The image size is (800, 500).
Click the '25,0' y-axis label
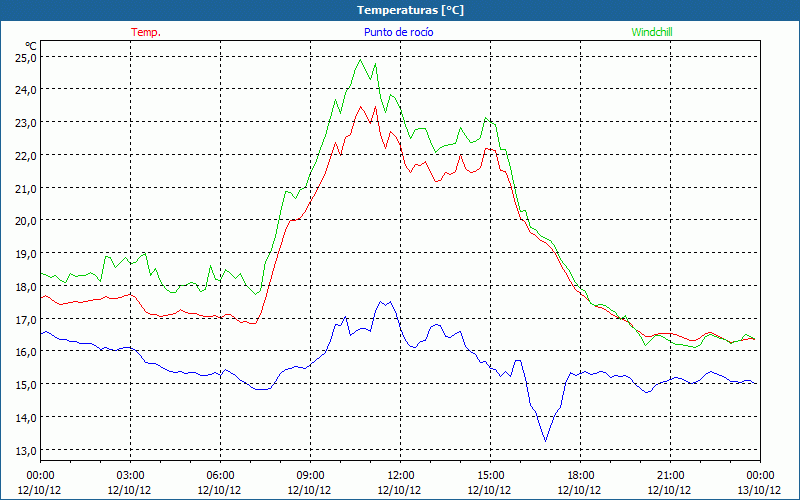coord(26,58)
